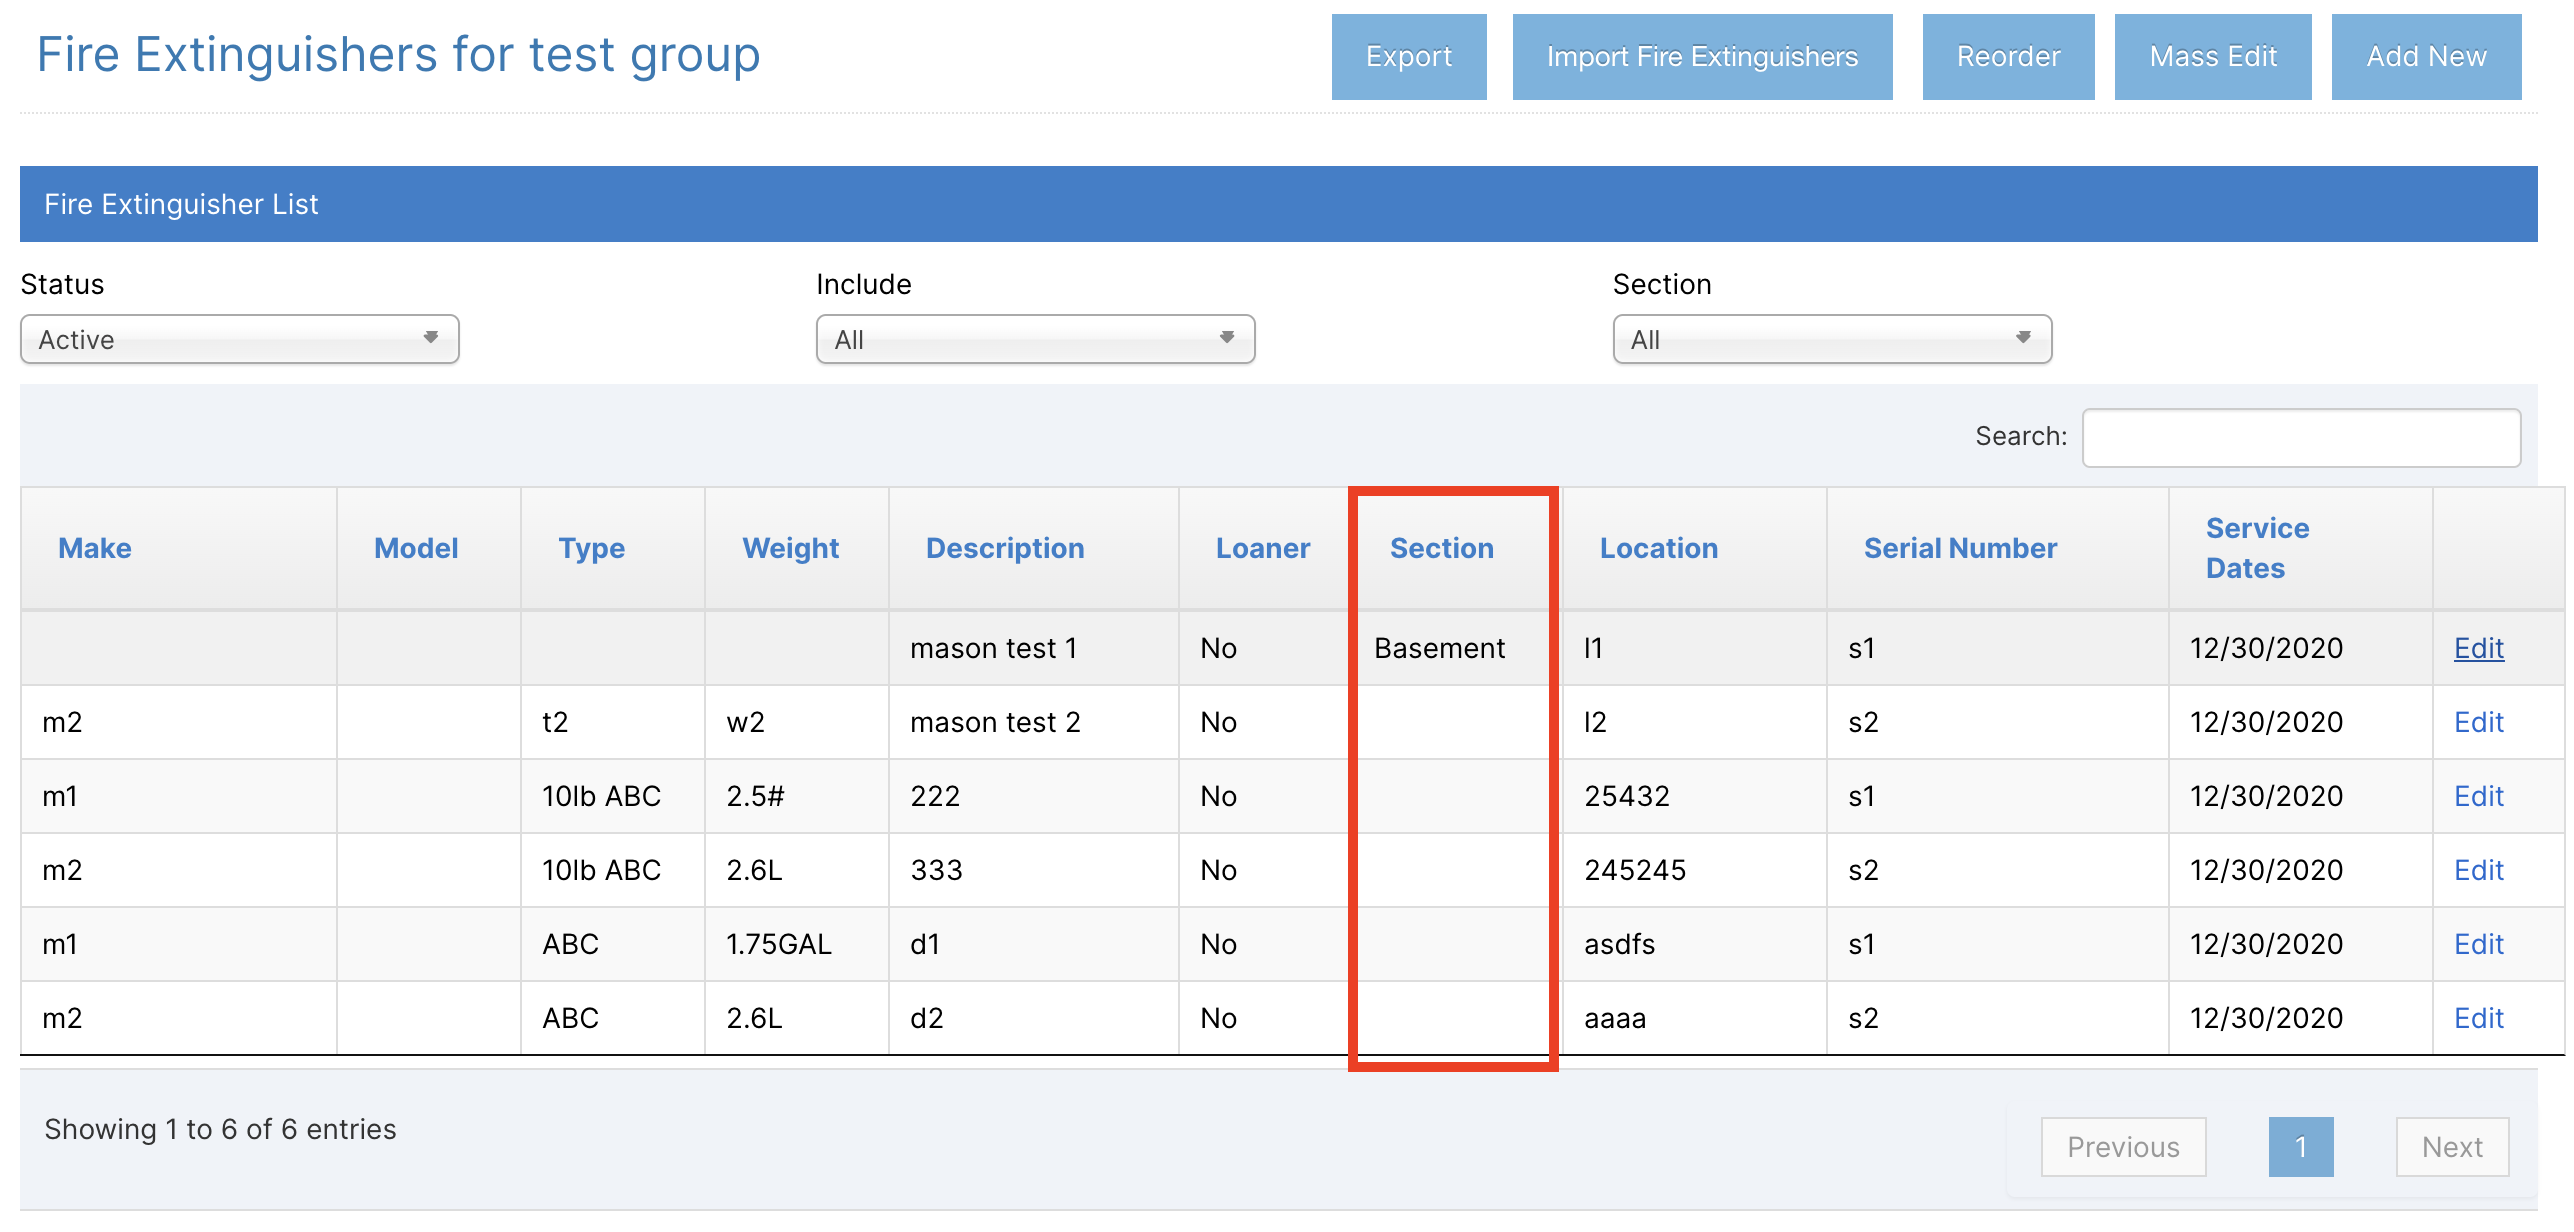Click the Export button
The width and height of the screenshot is (2574, 1232).
click(x=1409, y=57)
